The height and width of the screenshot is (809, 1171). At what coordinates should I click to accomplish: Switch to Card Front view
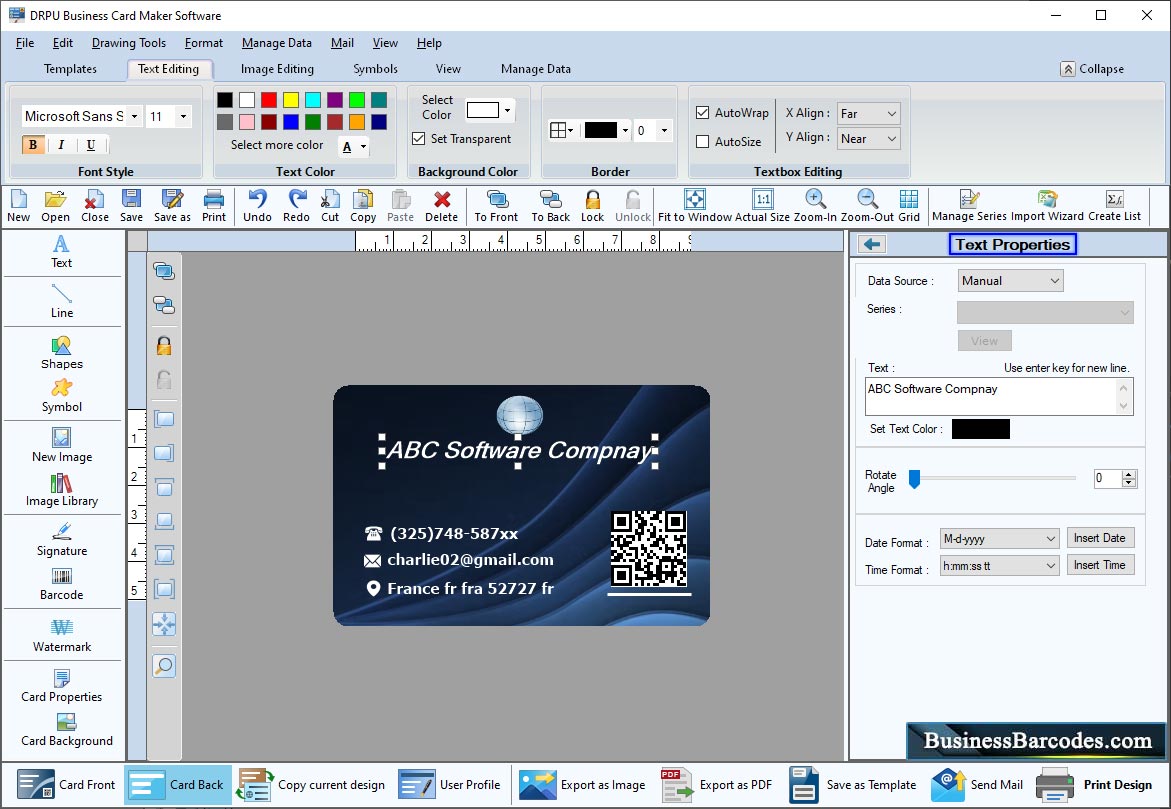(x=66, y=784)
